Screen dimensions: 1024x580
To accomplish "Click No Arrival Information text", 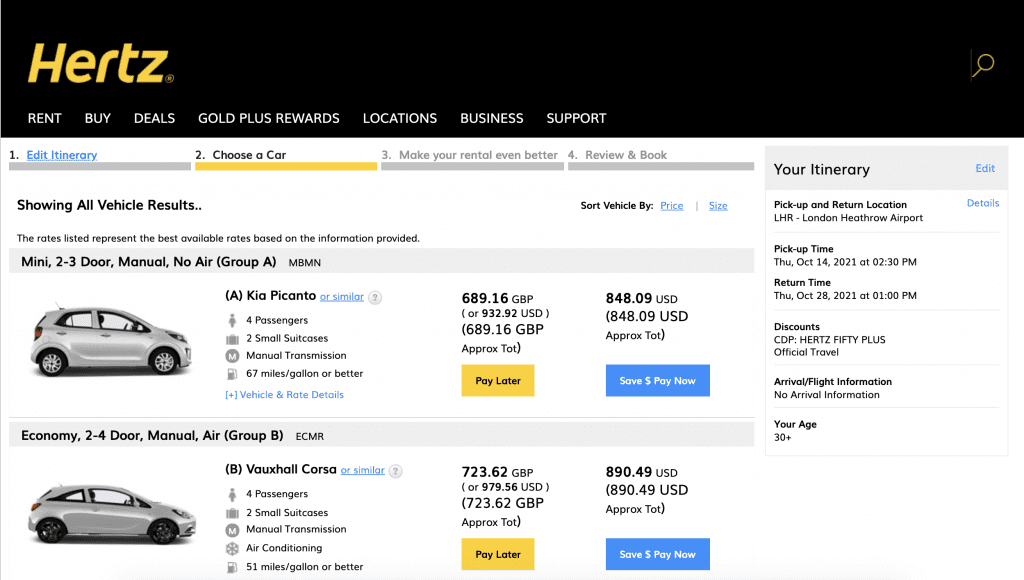I will 827,395.
